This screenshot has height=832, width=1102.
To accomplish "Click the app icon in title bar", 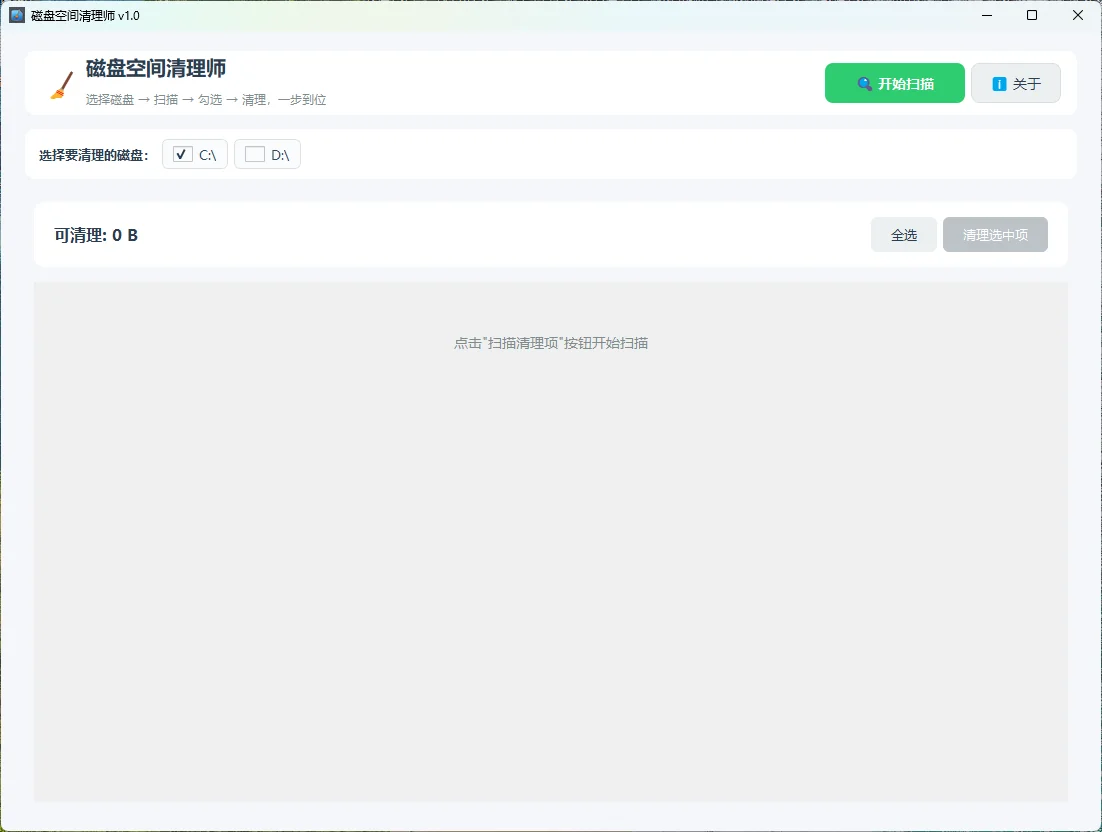I will (17, 15).
